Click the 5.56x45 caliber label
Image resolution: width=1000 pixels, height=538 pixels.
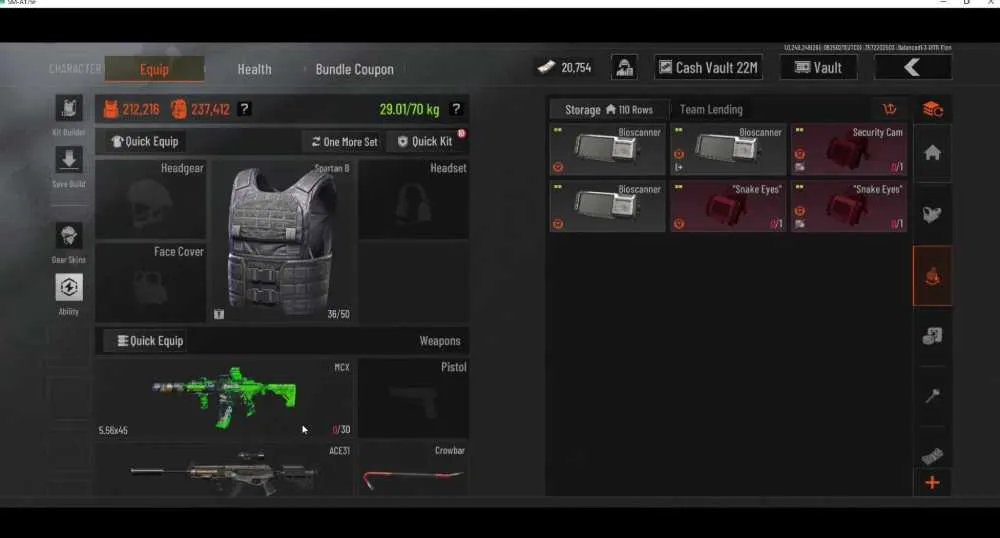point(113,430)
